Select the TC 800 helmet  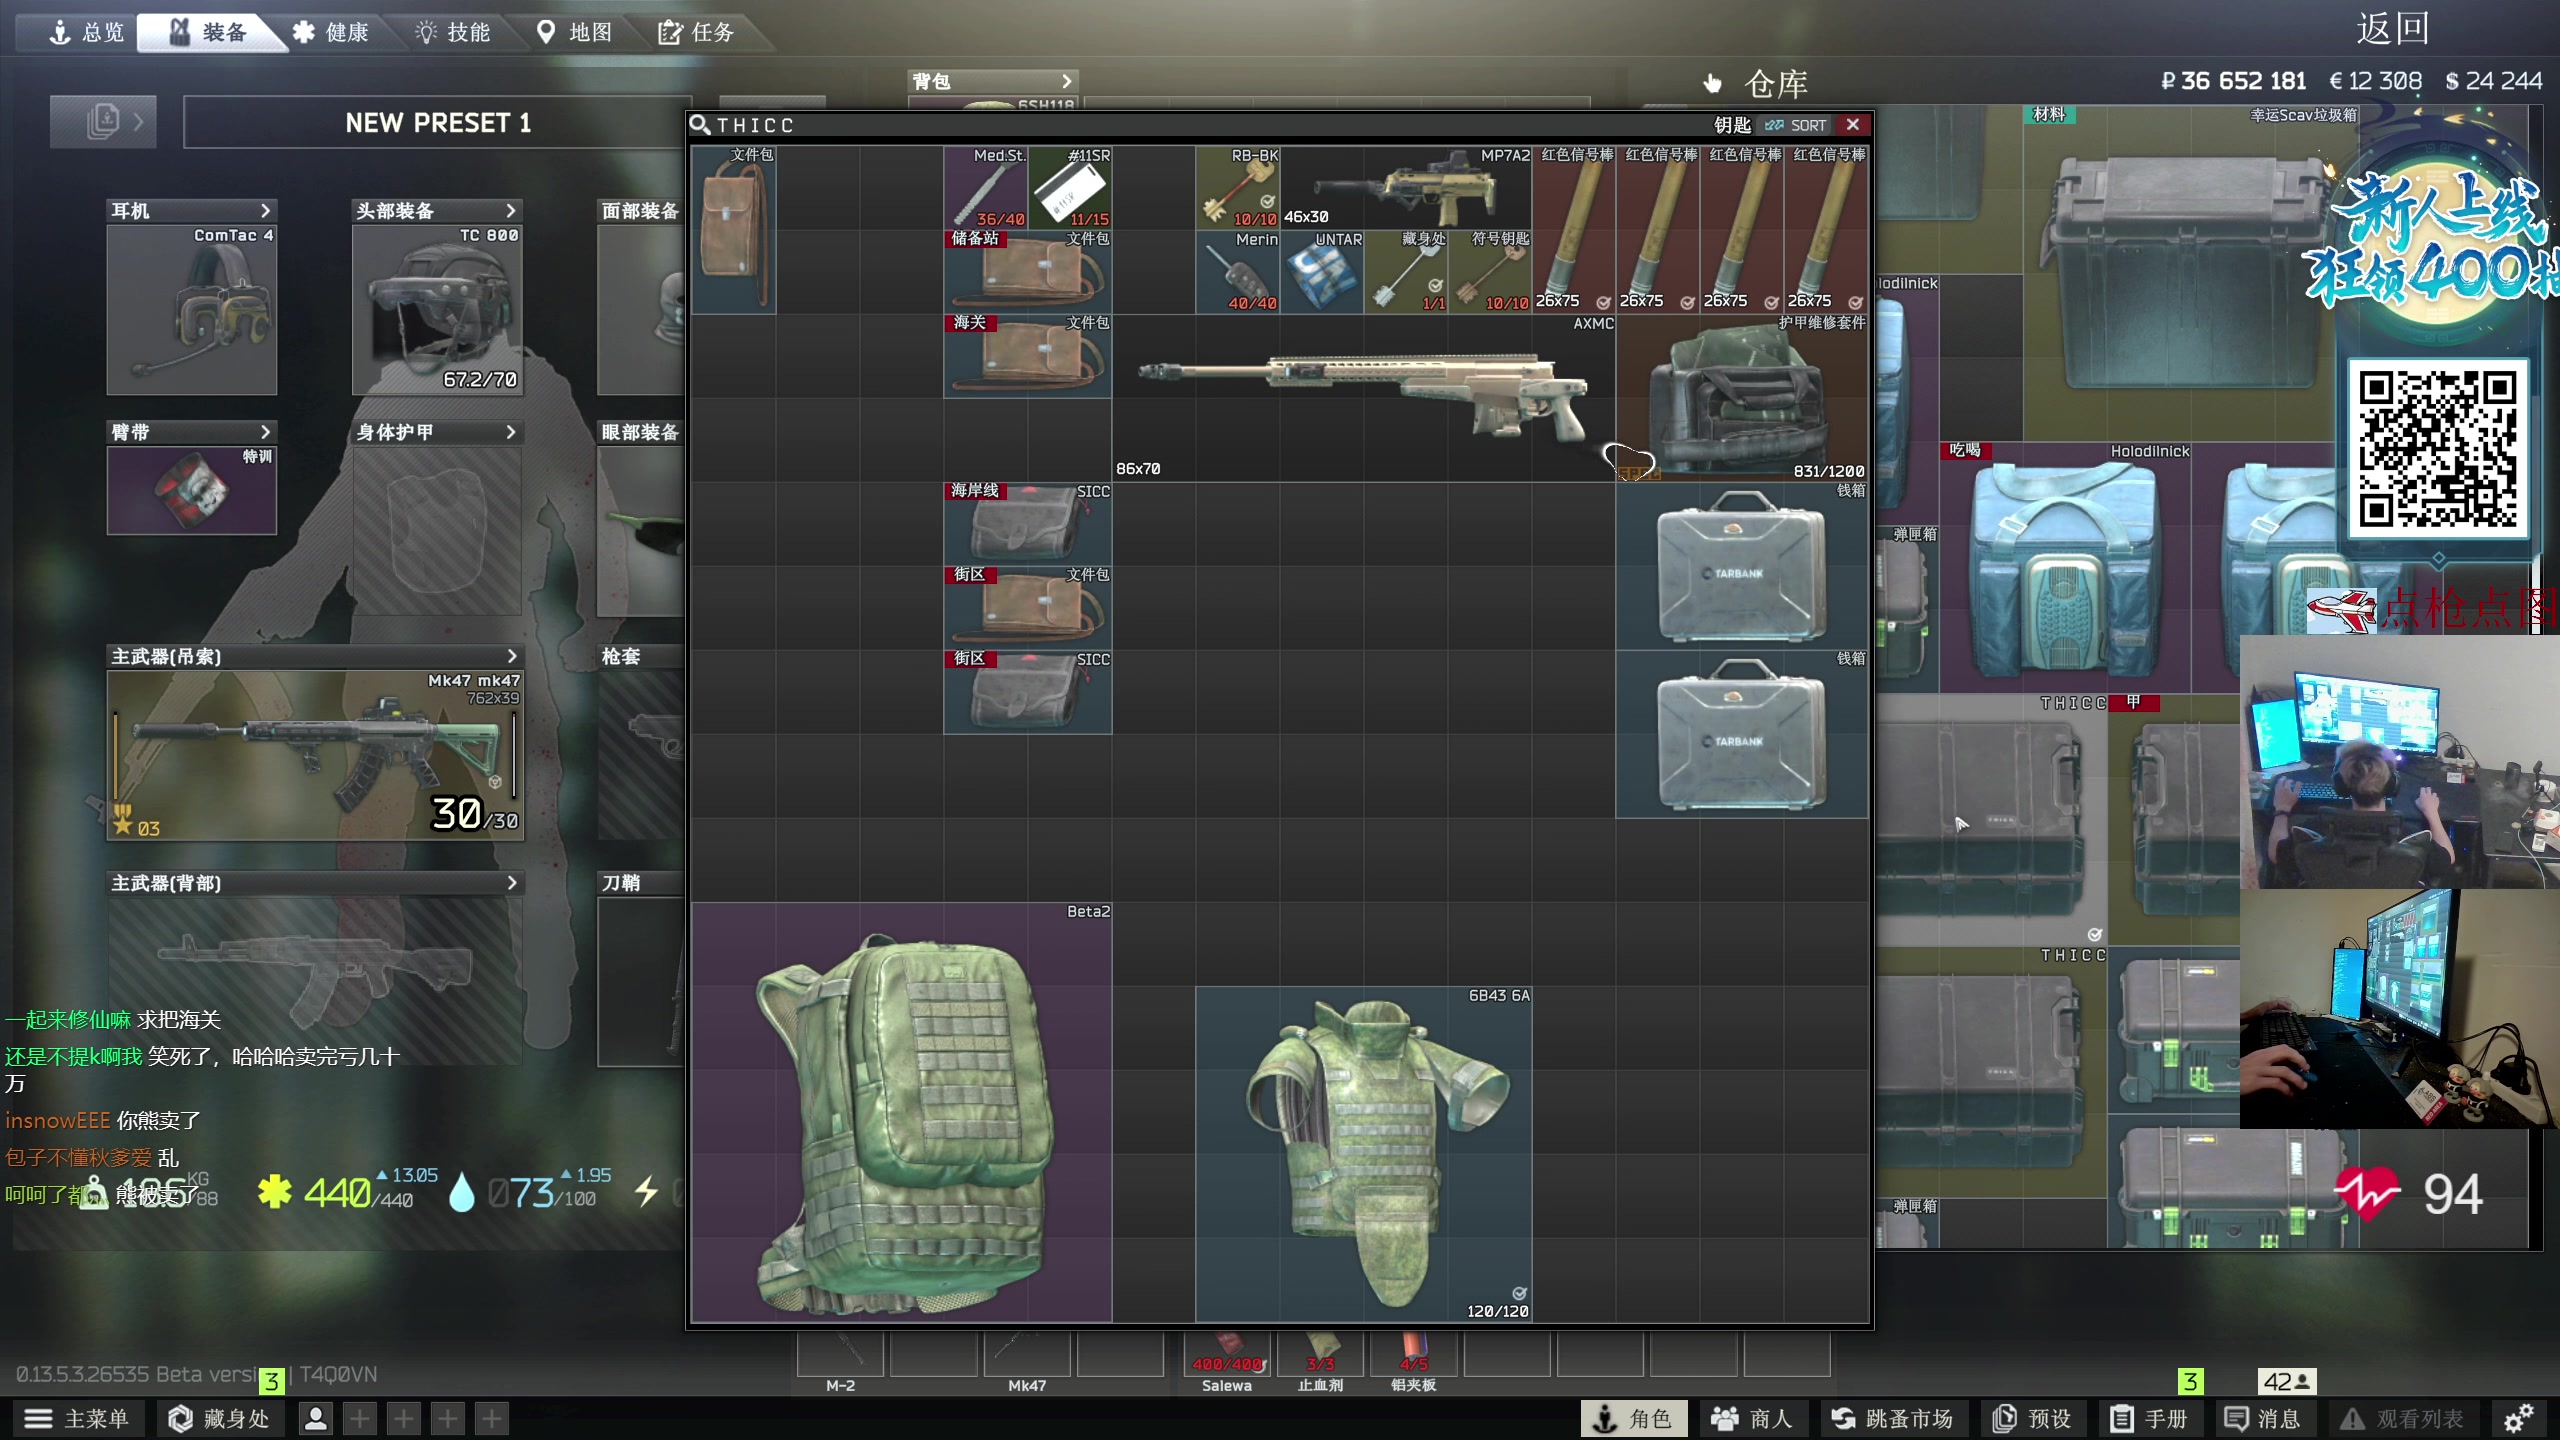click(437, 310)
